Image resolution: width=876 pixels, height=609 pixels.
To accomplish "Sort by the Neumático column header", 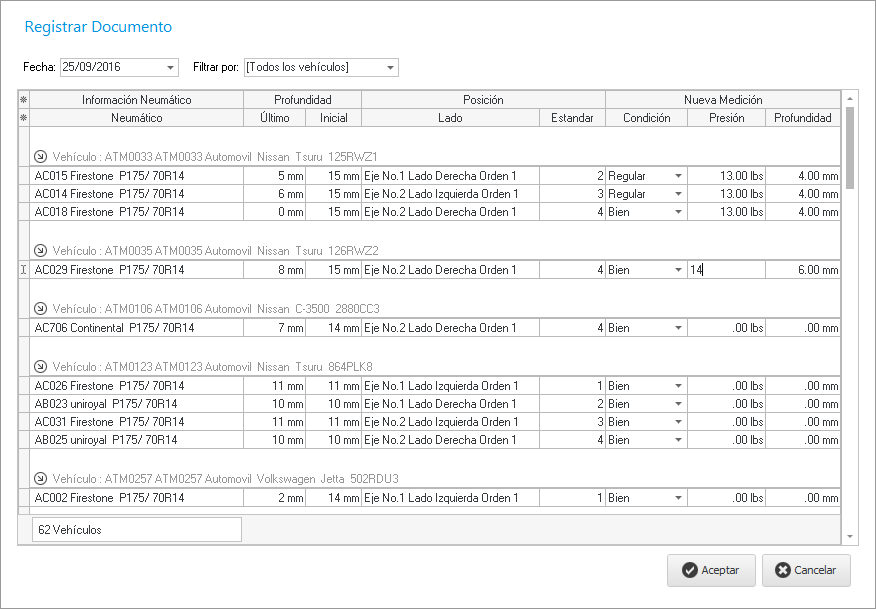I will (136, 118).
